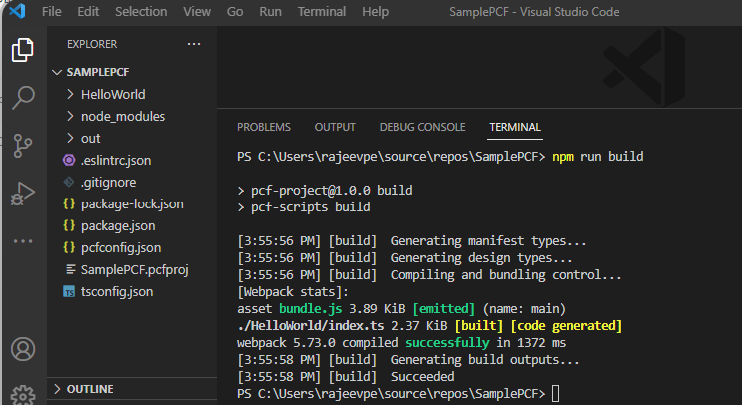Show additional views ellipsis in activity bar
The image size is (742, 405).
tap(22, 241)
